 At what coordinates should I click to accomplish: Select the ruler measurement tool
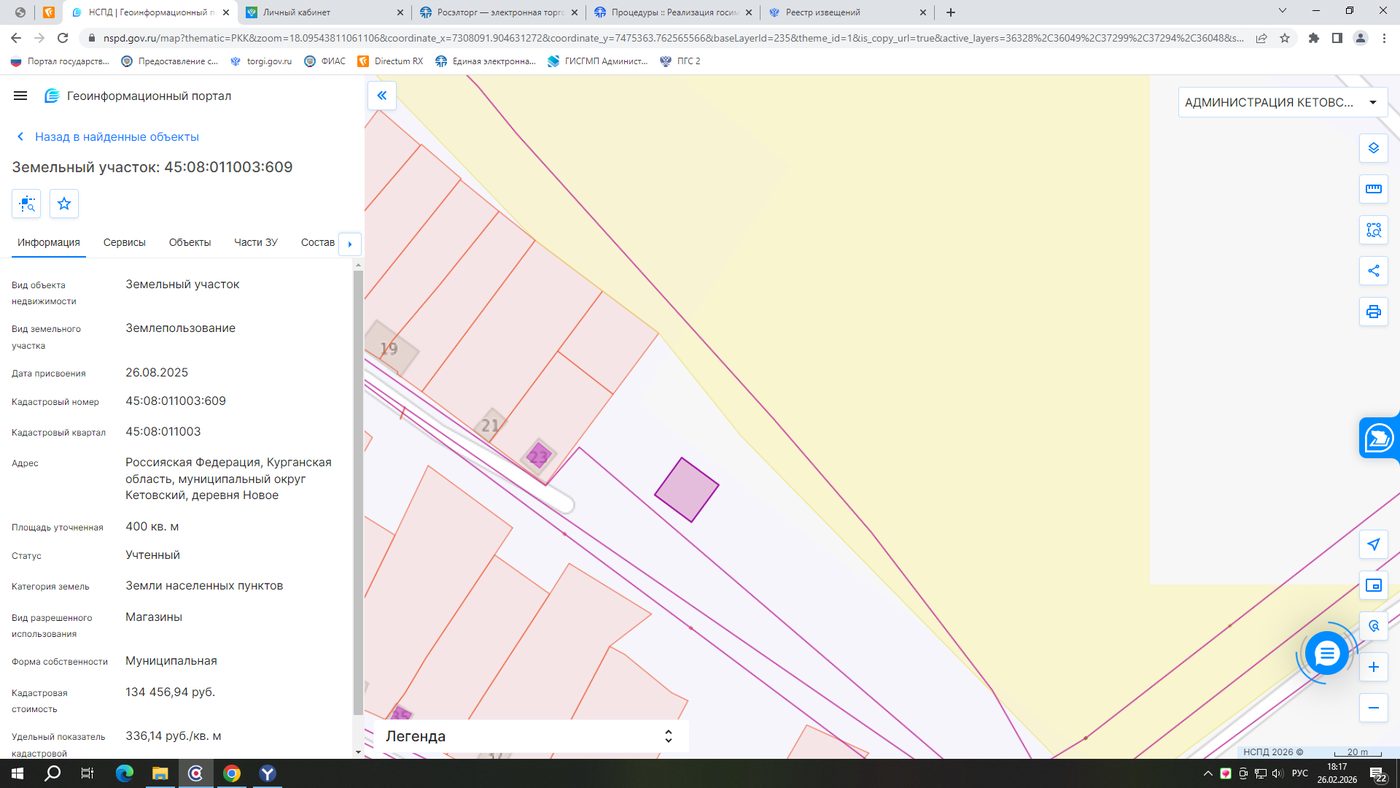(x=1373, y=189)
